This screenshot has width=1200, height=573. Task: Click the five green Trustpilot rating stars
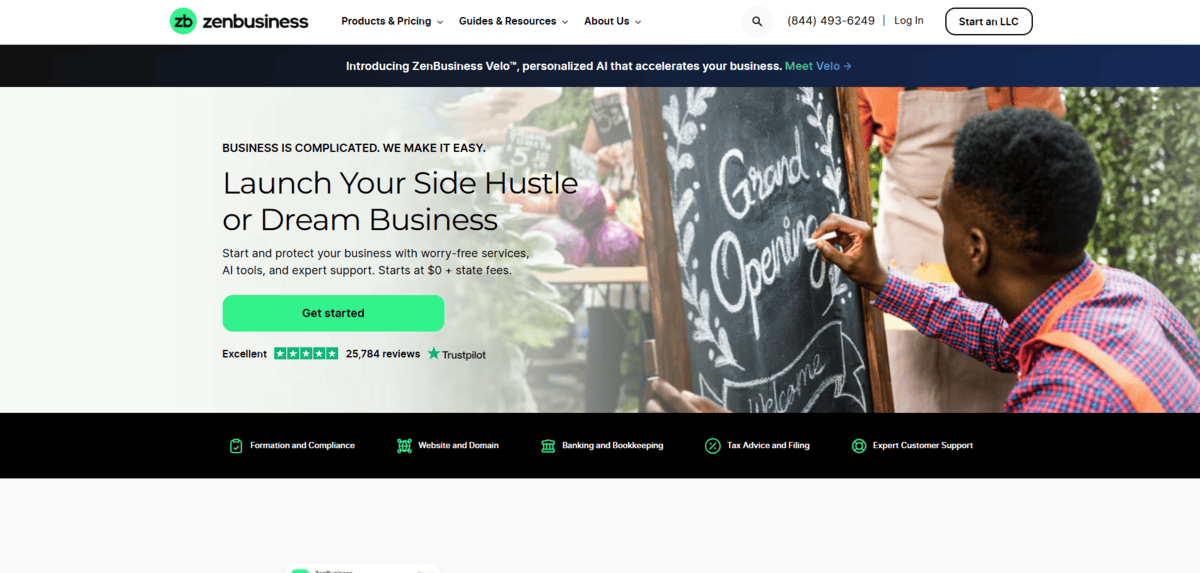pyautogui.click(x=306, y=354)
